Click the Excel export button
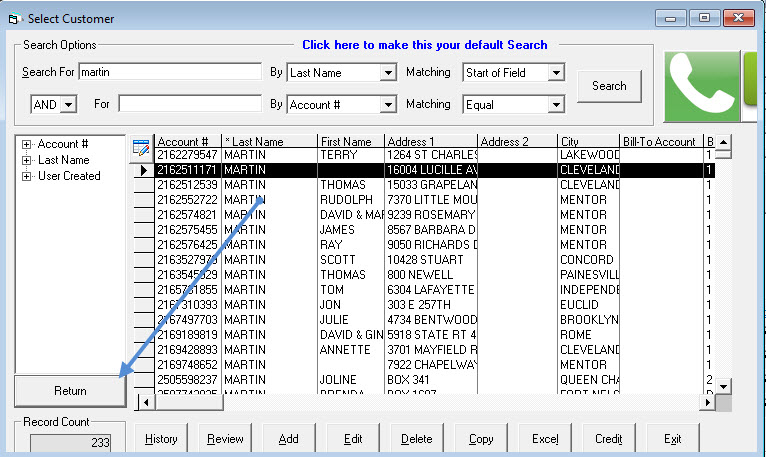766x457 pixels. point(545,439)
